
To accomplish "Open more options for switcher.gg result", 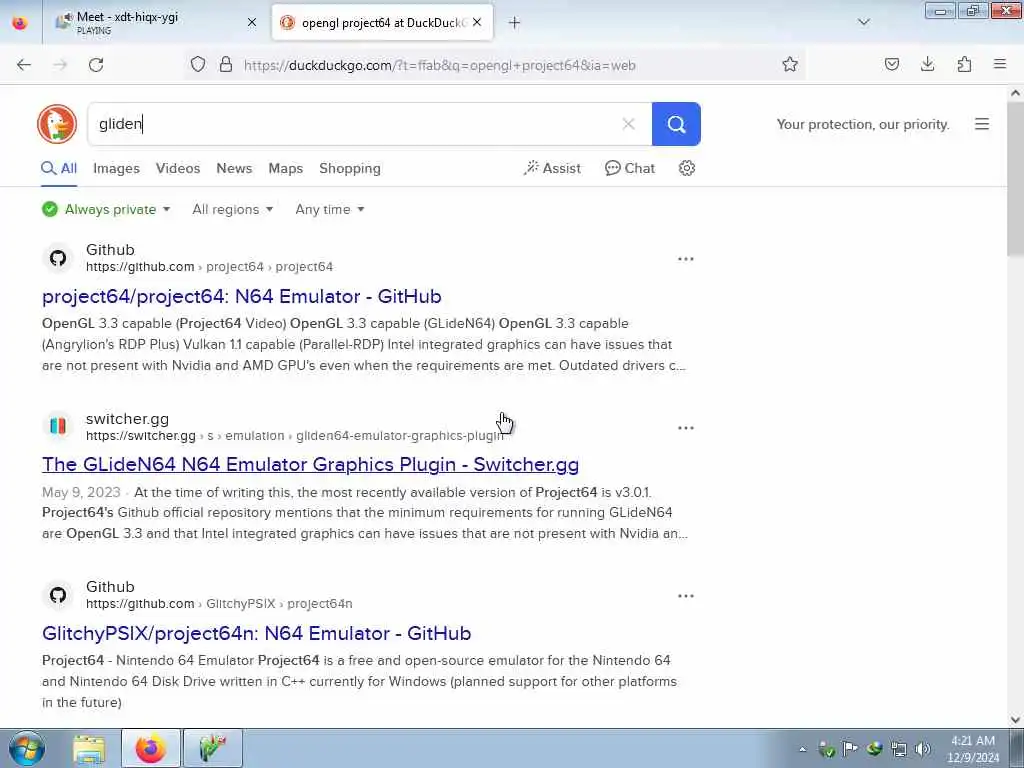I will (686, 428).
